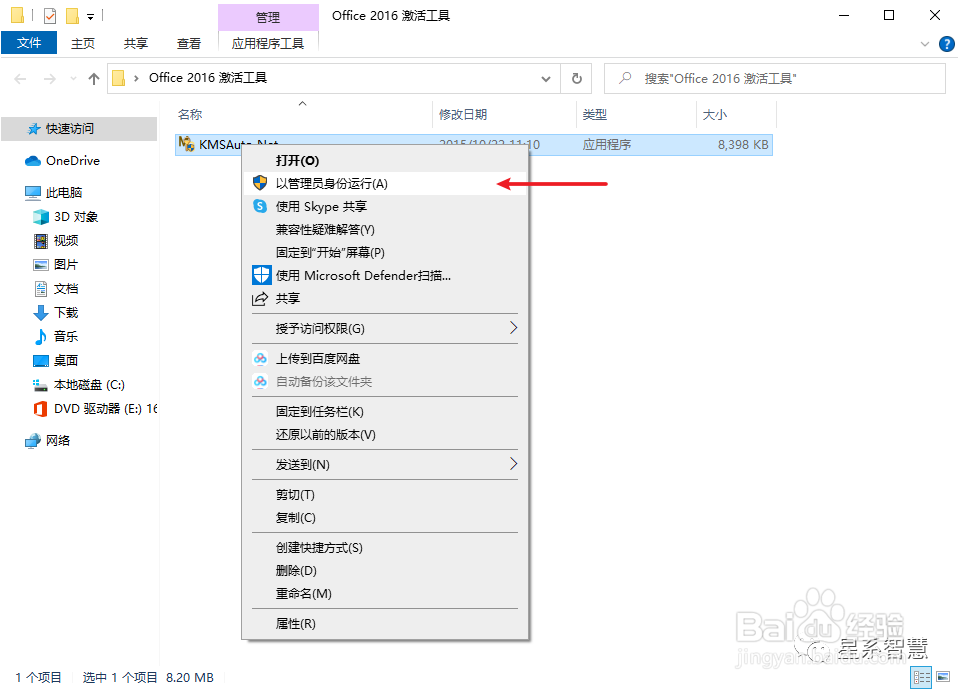The height and width of the screenshot is (690, 959).
Task: Click the search Office 2016 激活工具 box
Action: pyautogui.click(x=775, y=79)
